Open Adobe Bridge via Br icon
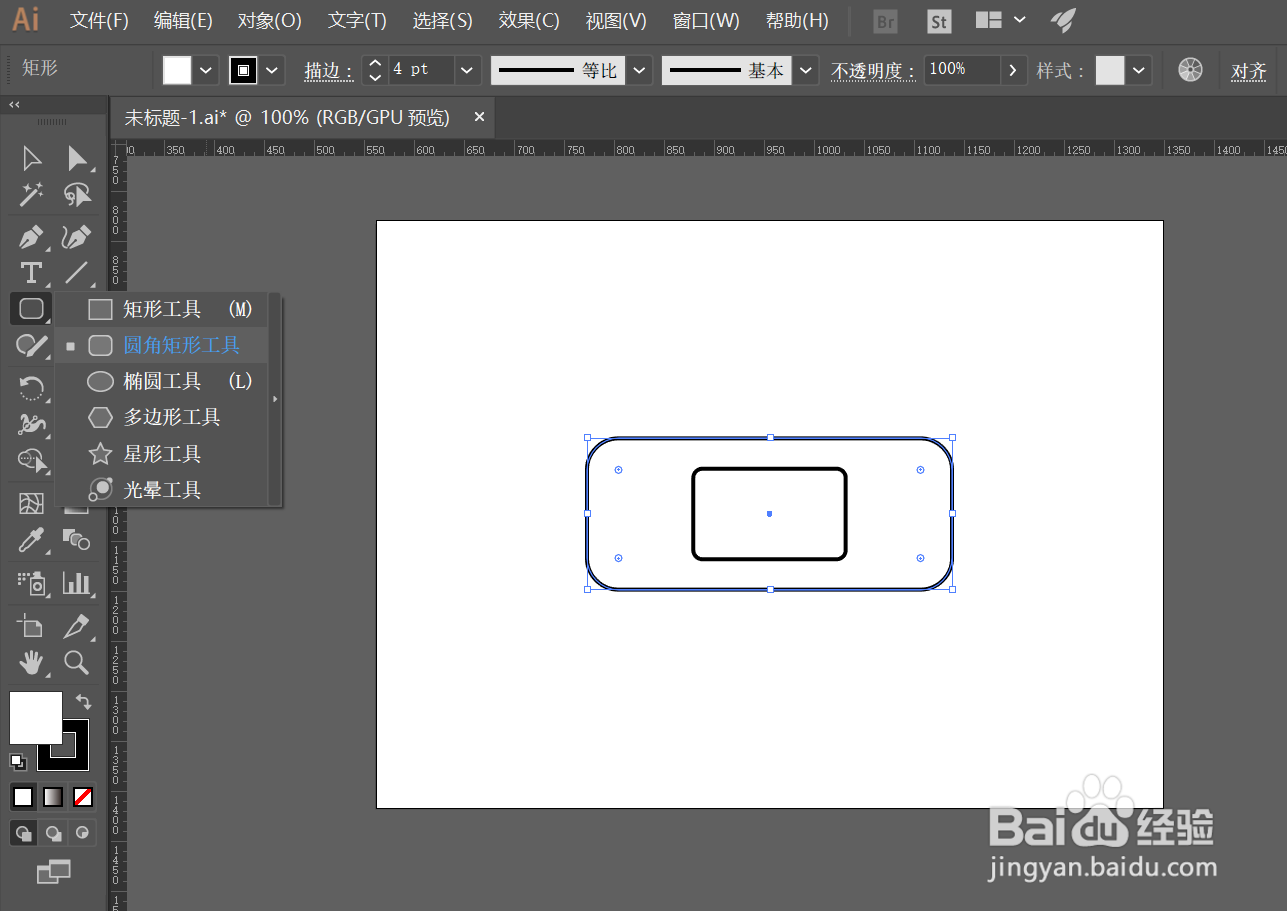The image size is (1287, 911). (x=886, y=21)
